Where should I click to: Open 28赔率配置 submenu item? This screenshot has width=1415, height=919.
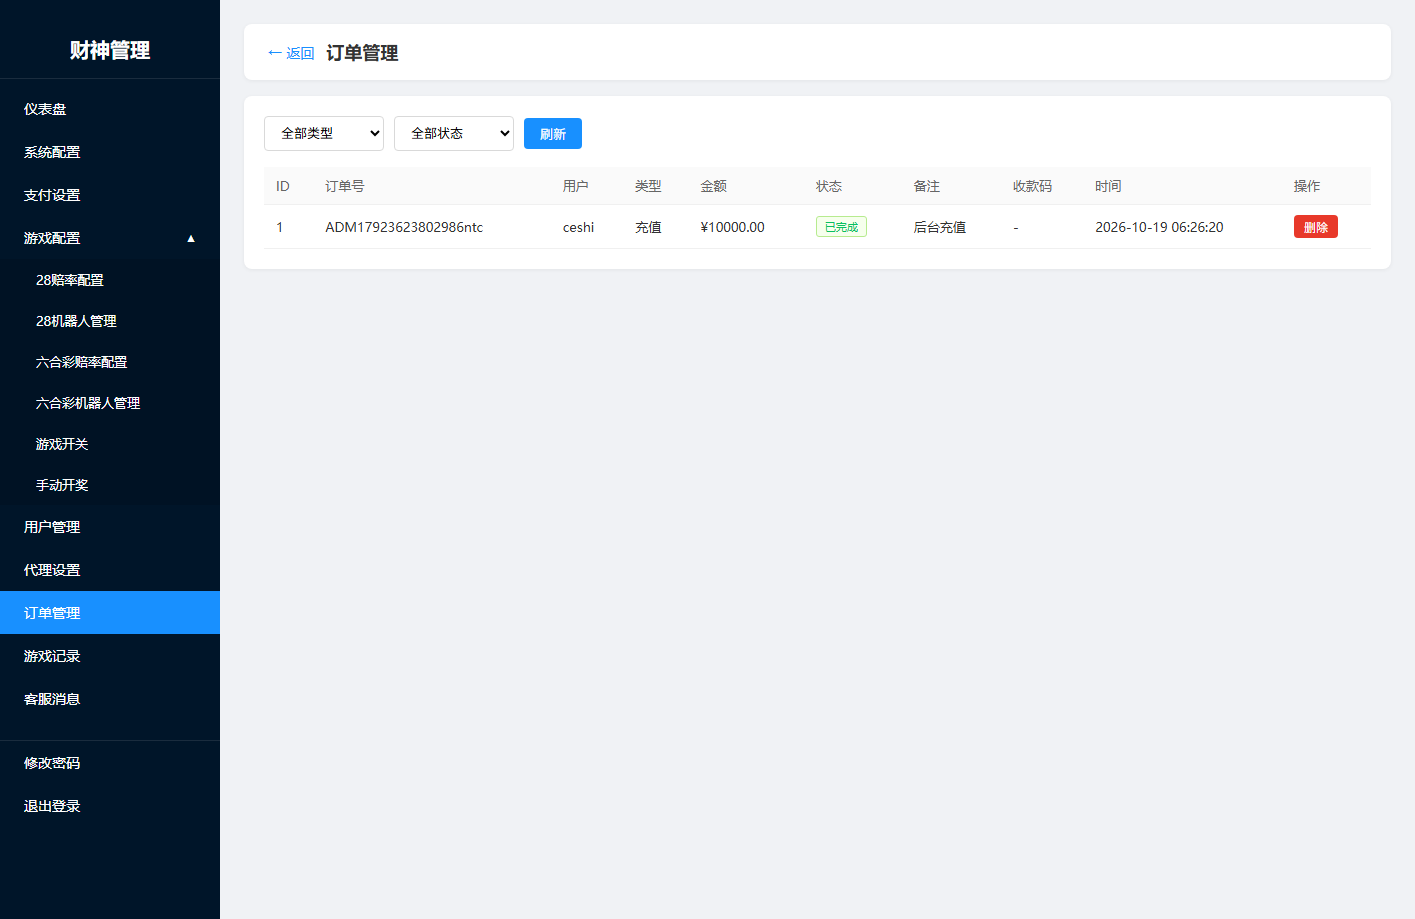click(110, 280)
